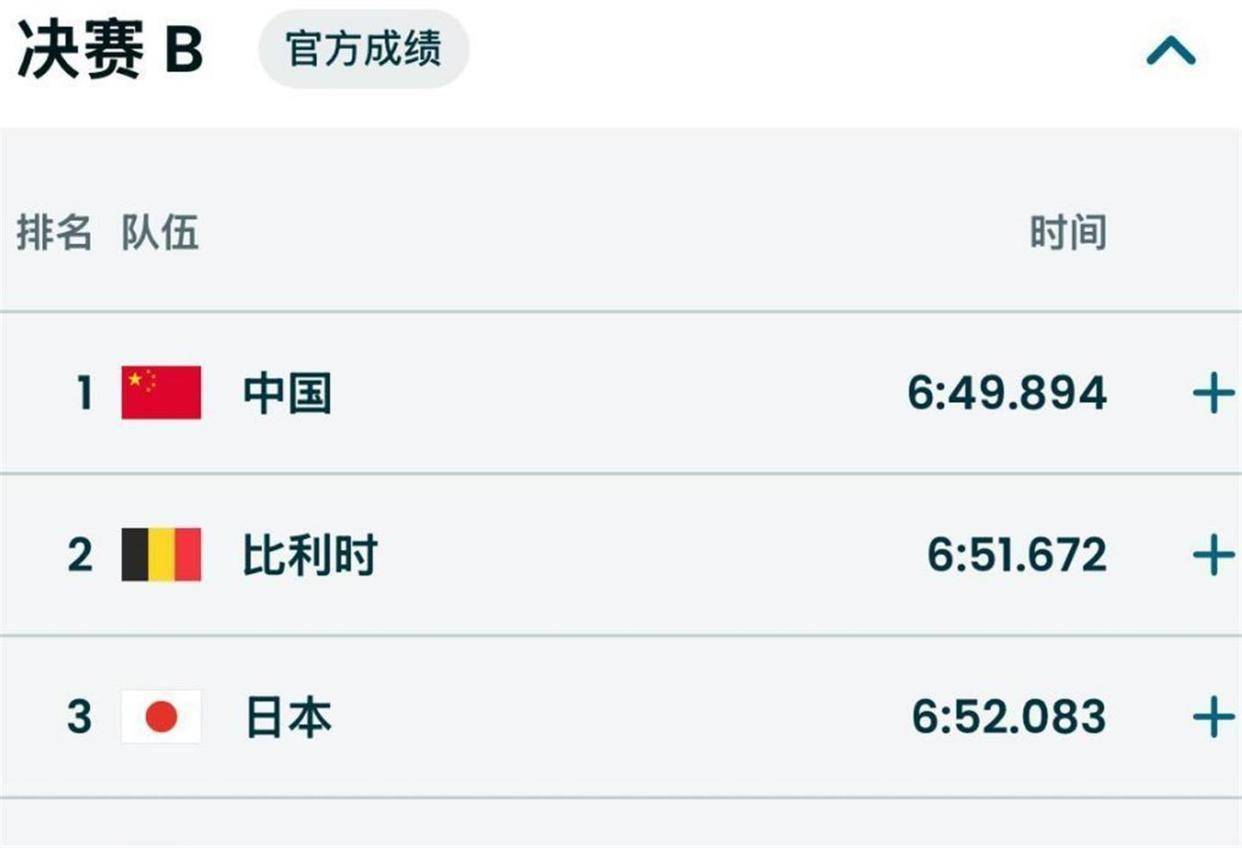Click the 队伍 column header
Viewport: 1242px width, 848px height.
[160, 233]
